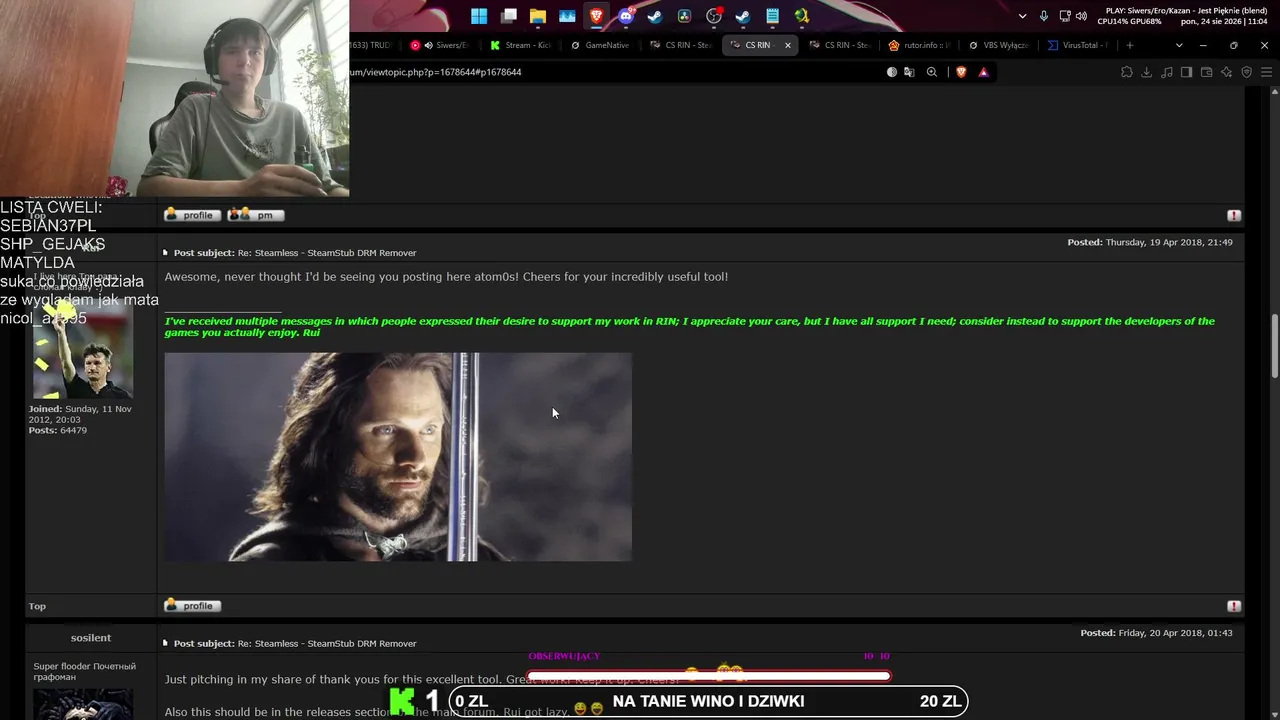The height and width of the screenshot is (720, 1280).
Task: Open the Brave main hamburger menu
Action: 1267,72
